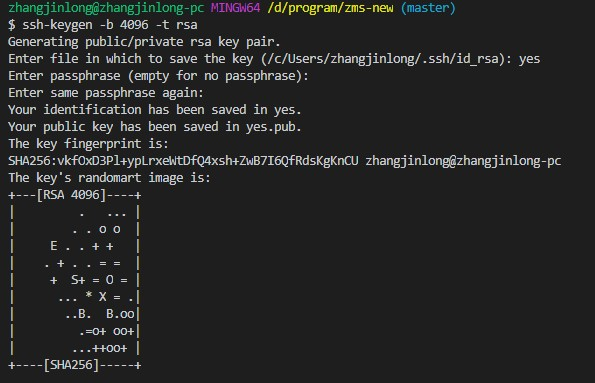This screenshot has height=383, width=595.
Task: Click 'The key fingerprint is:' line
Action: [x=88, y=144]
